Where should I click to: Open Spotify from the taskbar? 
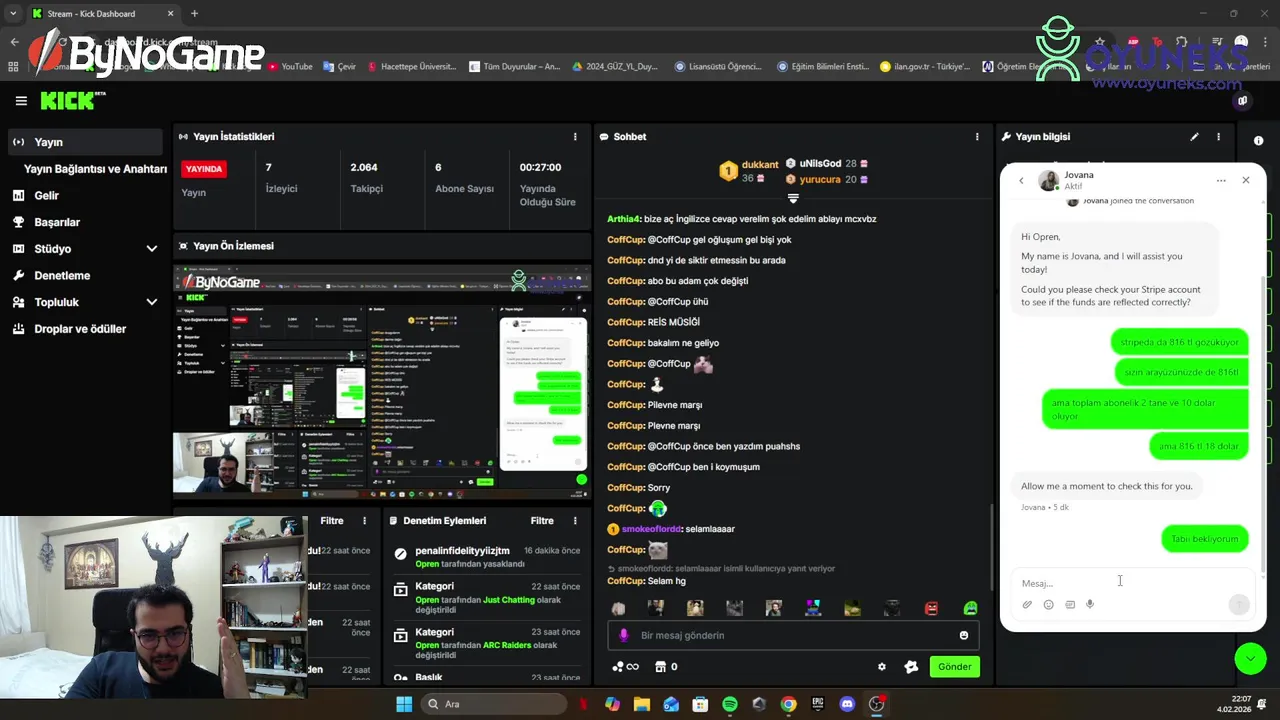(730, 704)
